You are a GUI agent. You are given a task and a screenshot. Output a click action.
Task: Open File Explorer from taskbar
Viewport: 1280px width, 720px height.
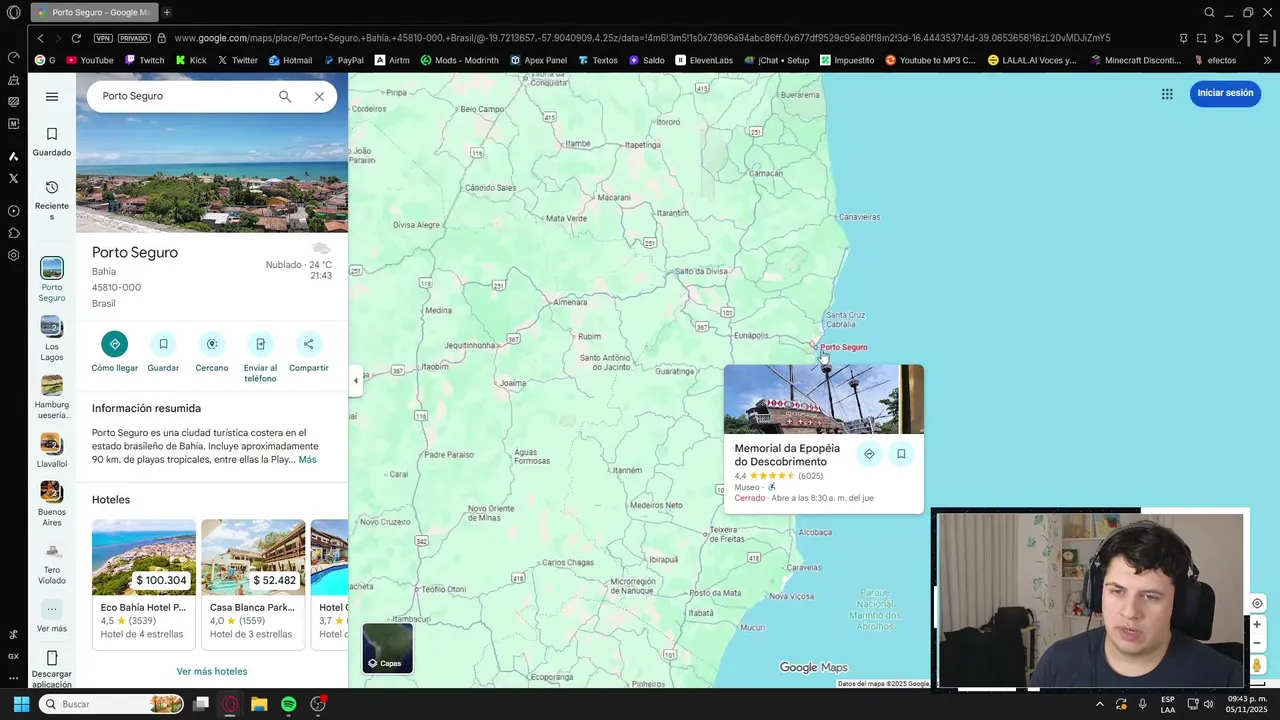point(259,704)
